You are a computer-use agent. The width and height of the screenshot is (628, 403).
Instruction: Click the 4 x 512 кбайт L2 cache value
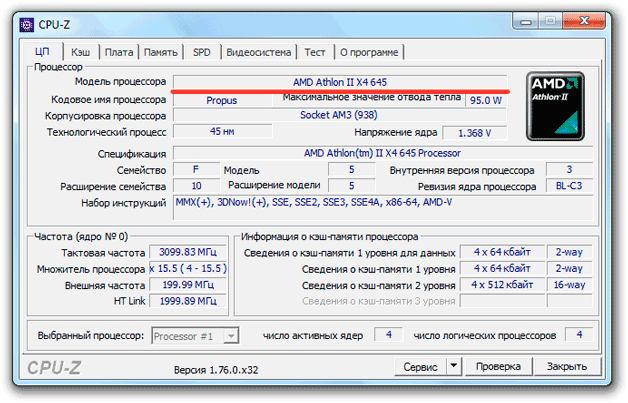tap(502, 285)
